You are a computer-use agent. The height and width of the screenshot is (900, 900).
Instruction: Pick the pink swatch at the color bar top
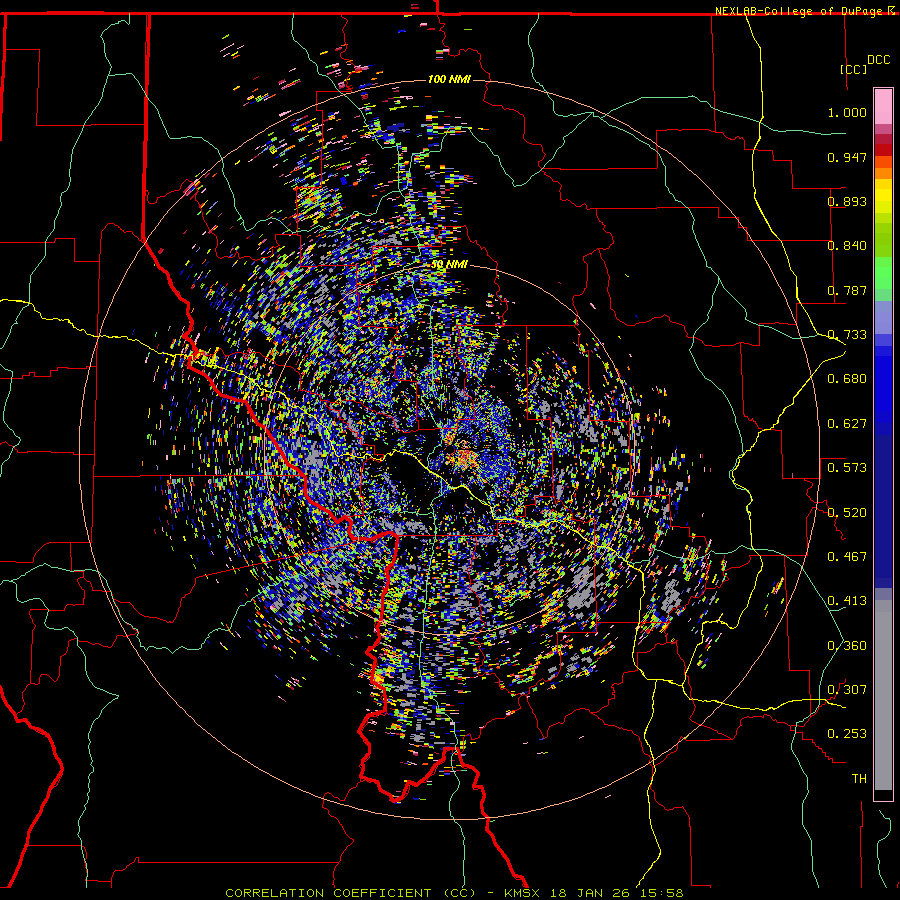pos(883,106)
